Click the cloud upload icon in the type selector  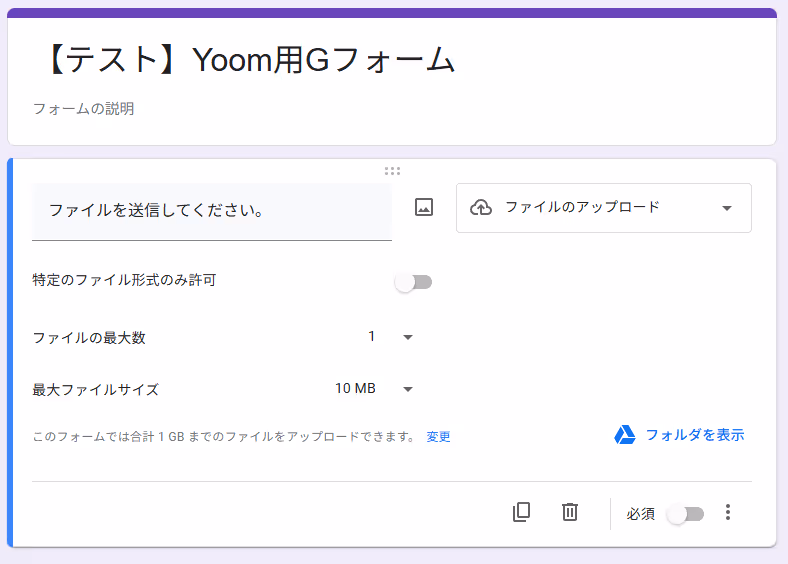[x=481, y=207]
